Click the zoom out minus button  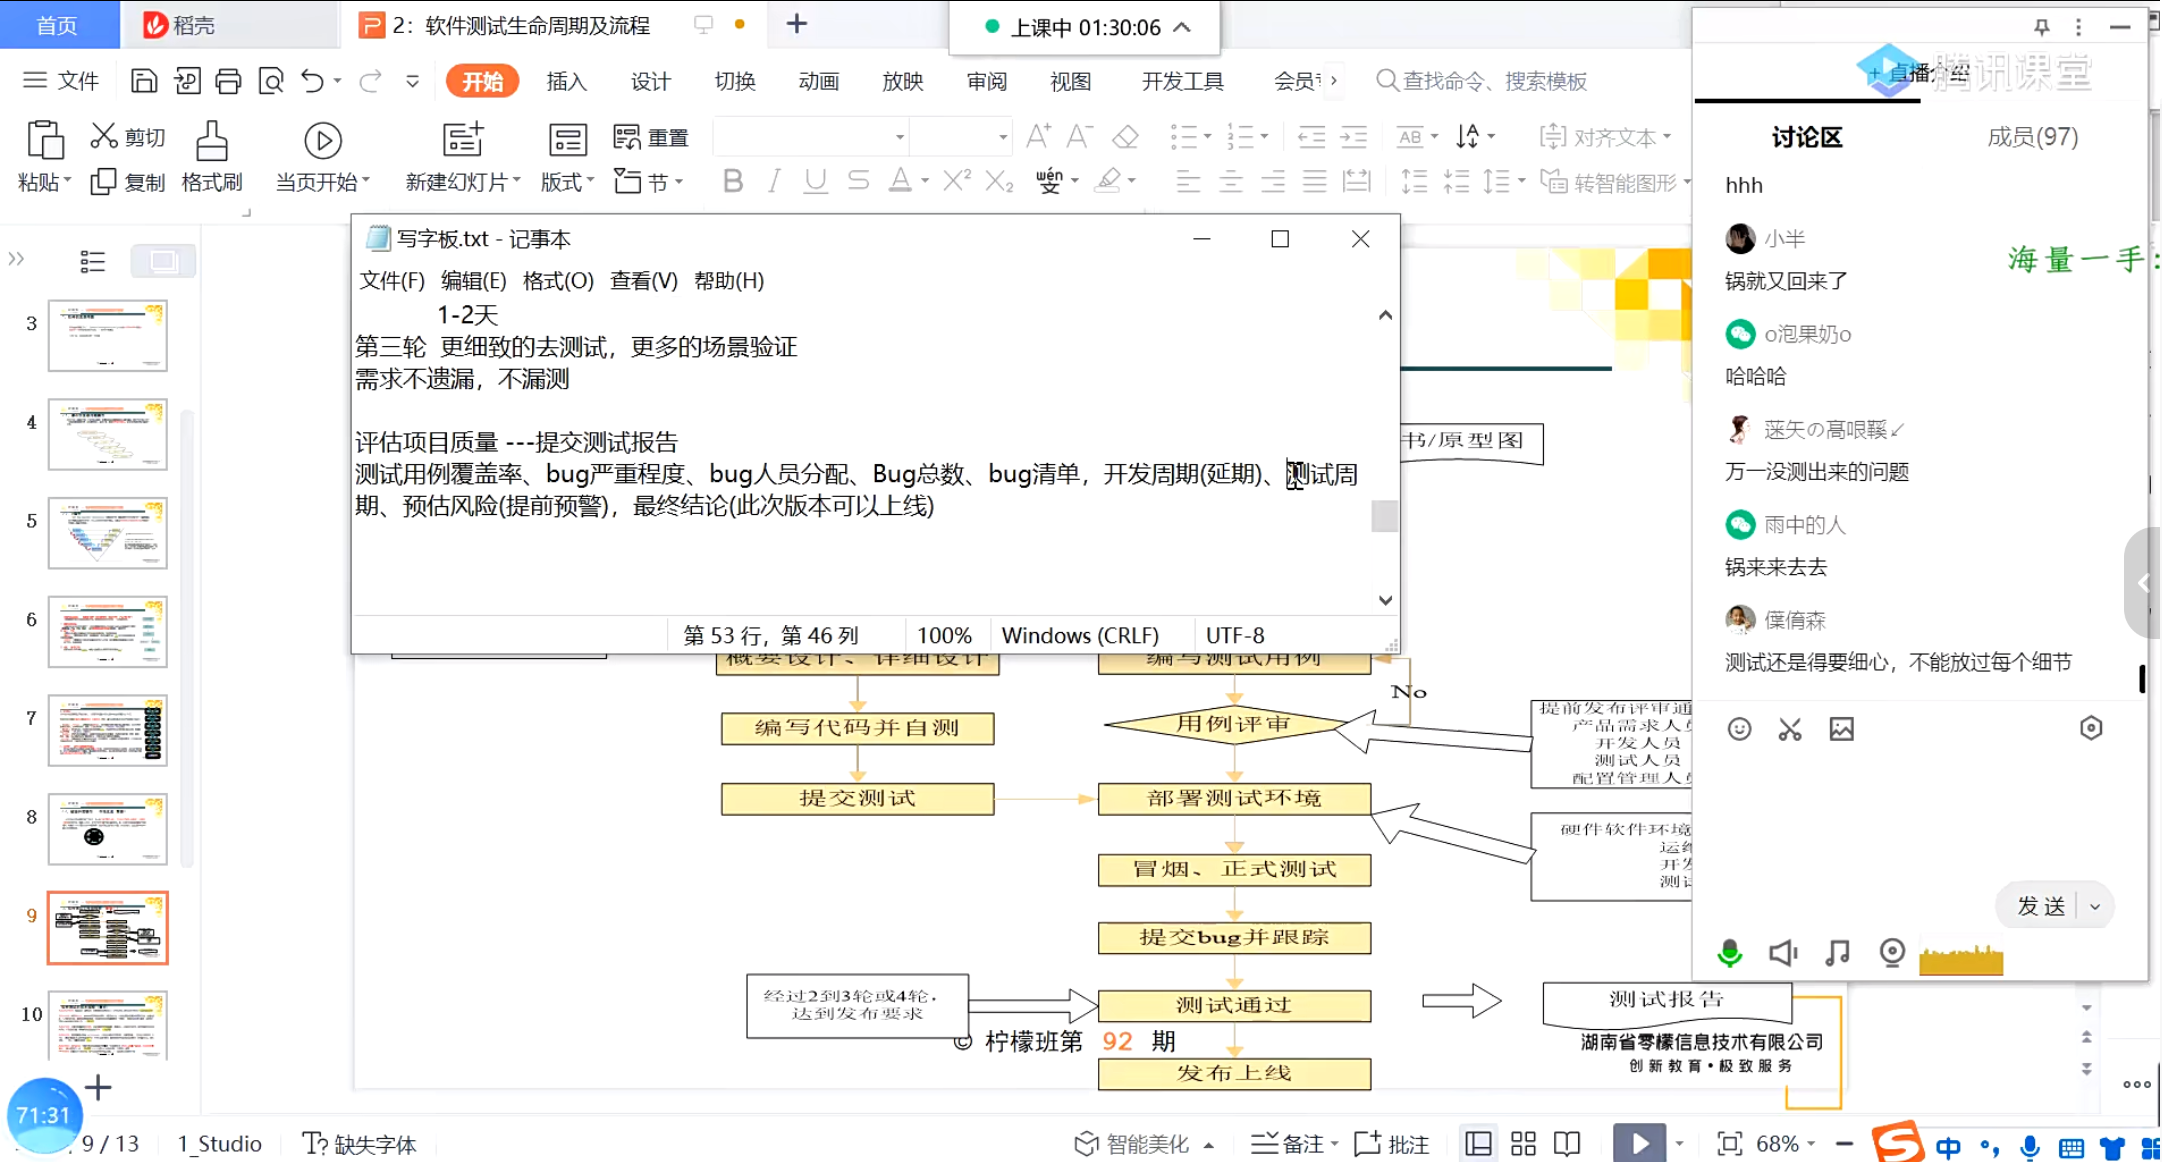[1845, 1143]
